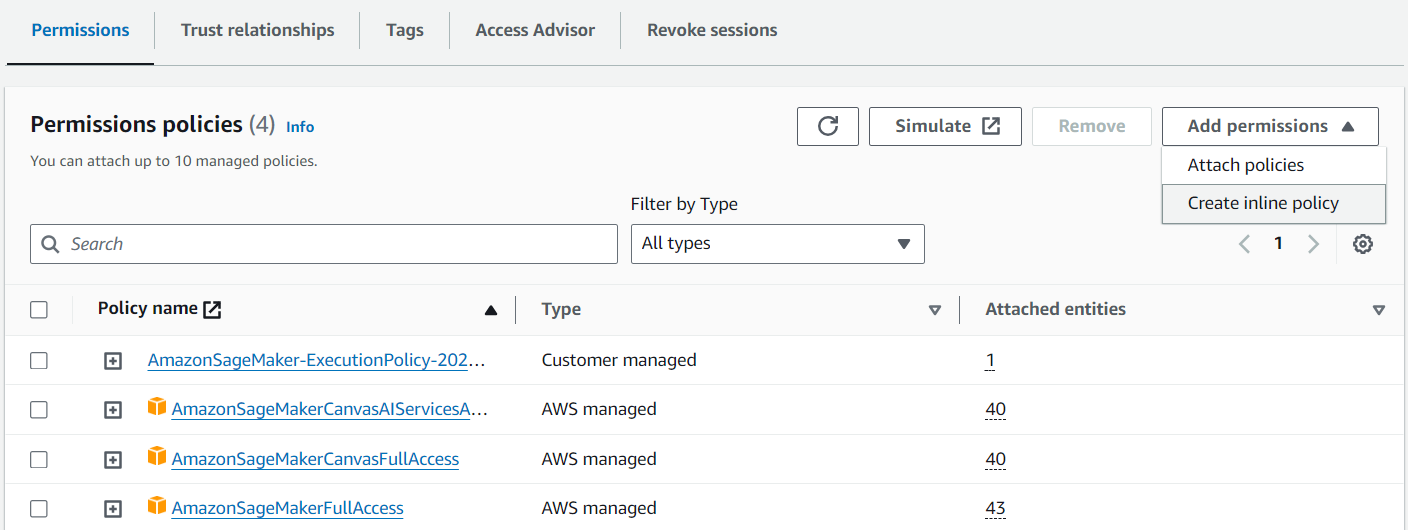This screenshot has height=530, width=1408.
Task: Expand AmazonSageMakerFullAccess policy details
Action: click(113, 509)
